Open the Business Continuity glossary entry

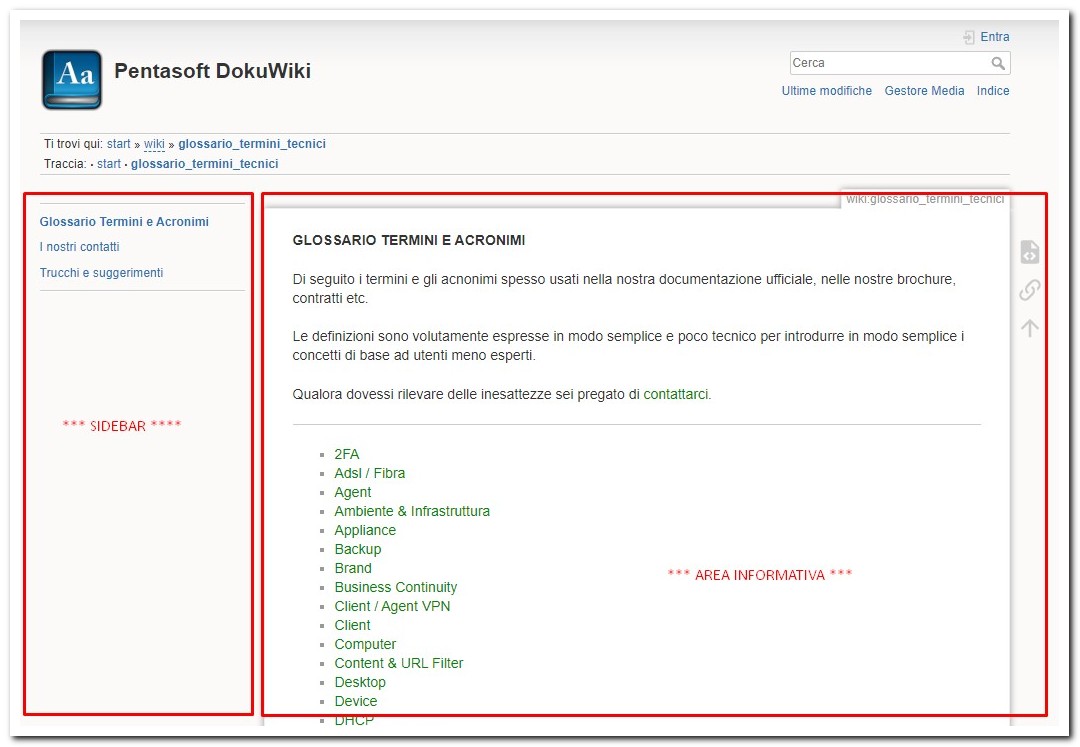(395, 588)
